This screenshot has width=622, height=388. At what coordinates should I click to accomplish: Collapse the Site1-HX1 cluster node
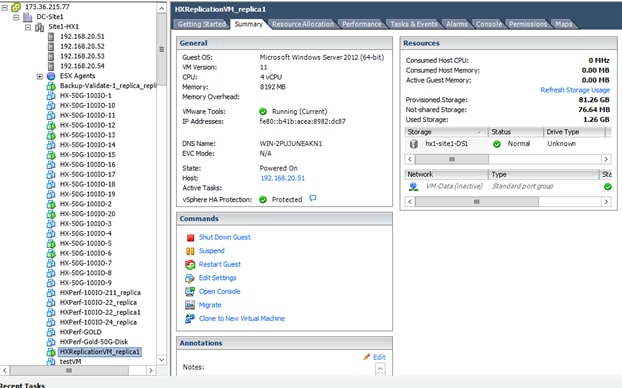tap(28, 27)
